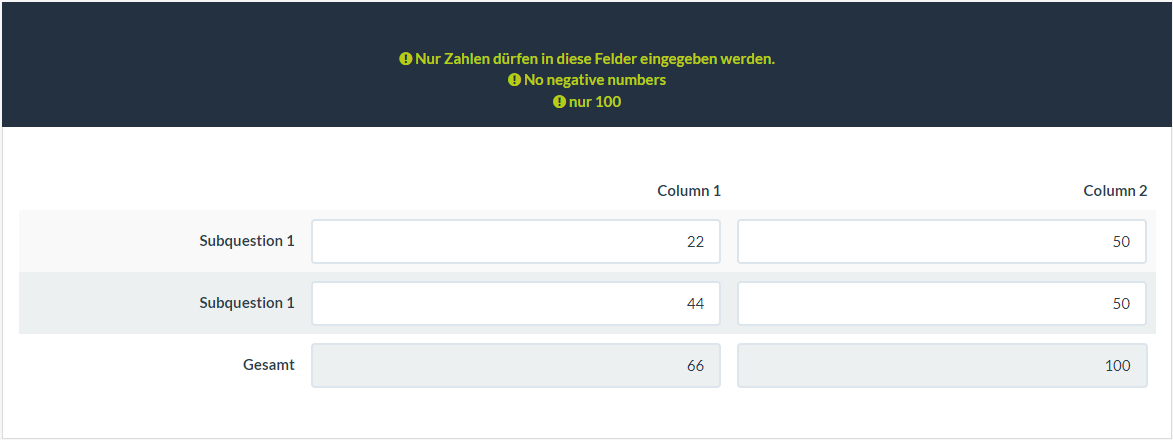
Task: Click the Gesamt total field showing 66
Action: click(x=515, y=366)
